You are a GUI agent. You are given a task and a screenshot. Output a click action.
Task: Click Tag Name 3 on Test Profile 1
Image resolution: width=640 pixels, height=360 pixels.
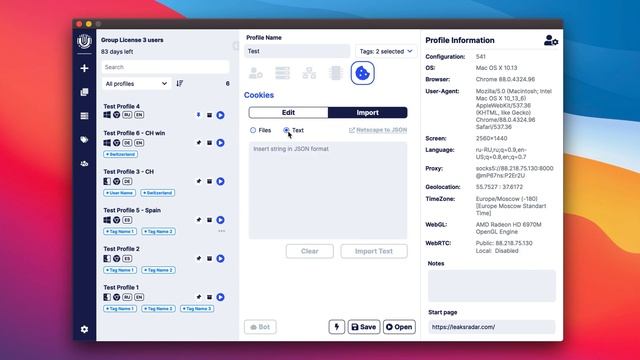point(197,309)
